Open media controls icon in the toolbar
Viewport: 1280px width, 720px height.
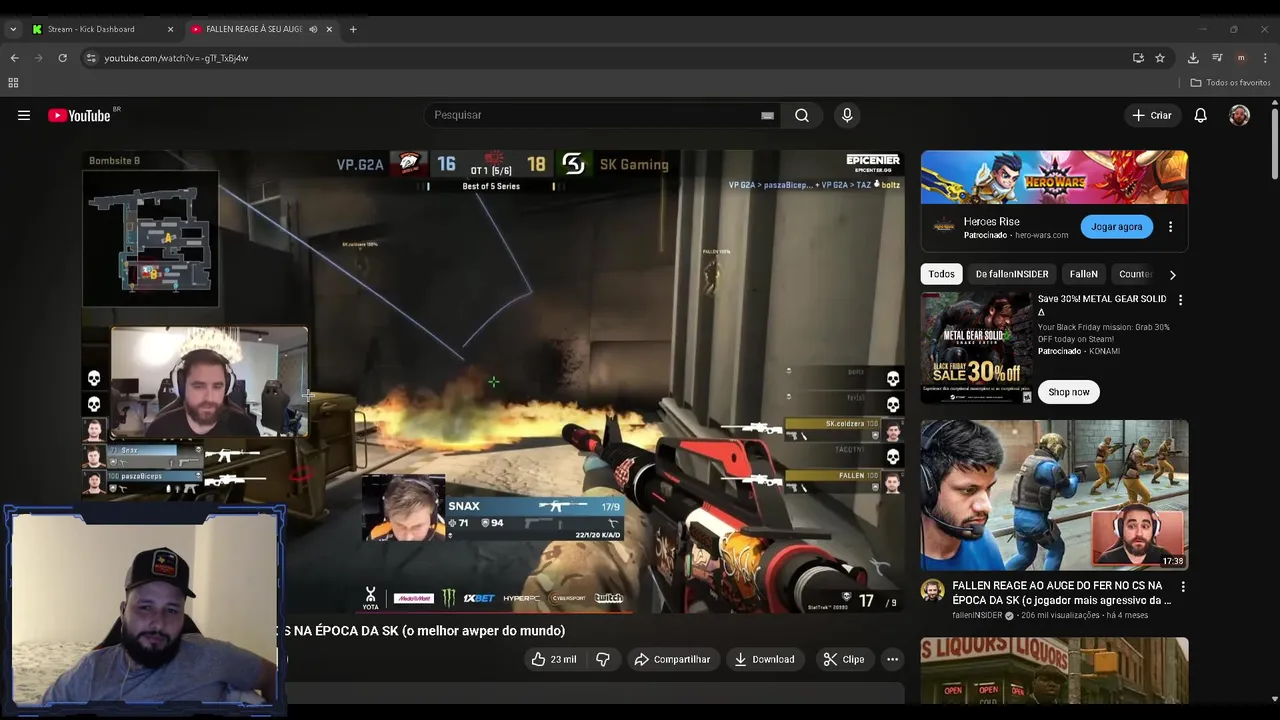(x=1217, y=58)
